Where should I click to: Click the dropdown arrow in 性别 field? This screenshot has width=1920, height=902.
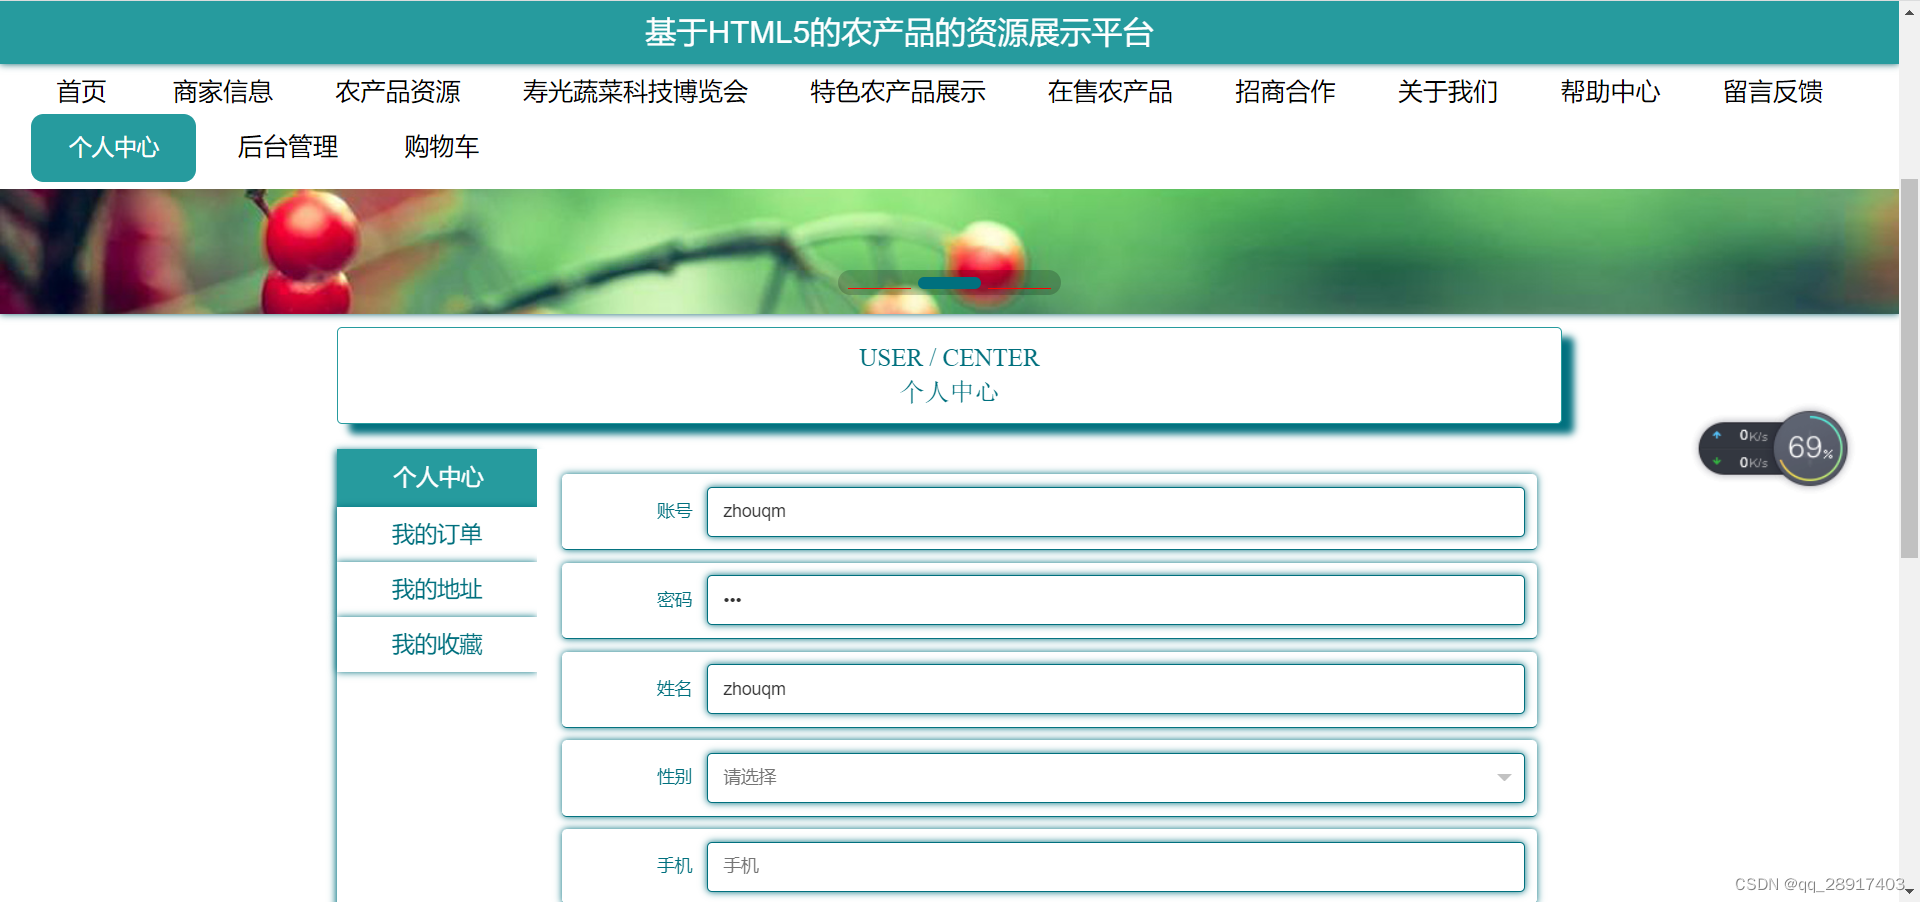(1503, 778)
